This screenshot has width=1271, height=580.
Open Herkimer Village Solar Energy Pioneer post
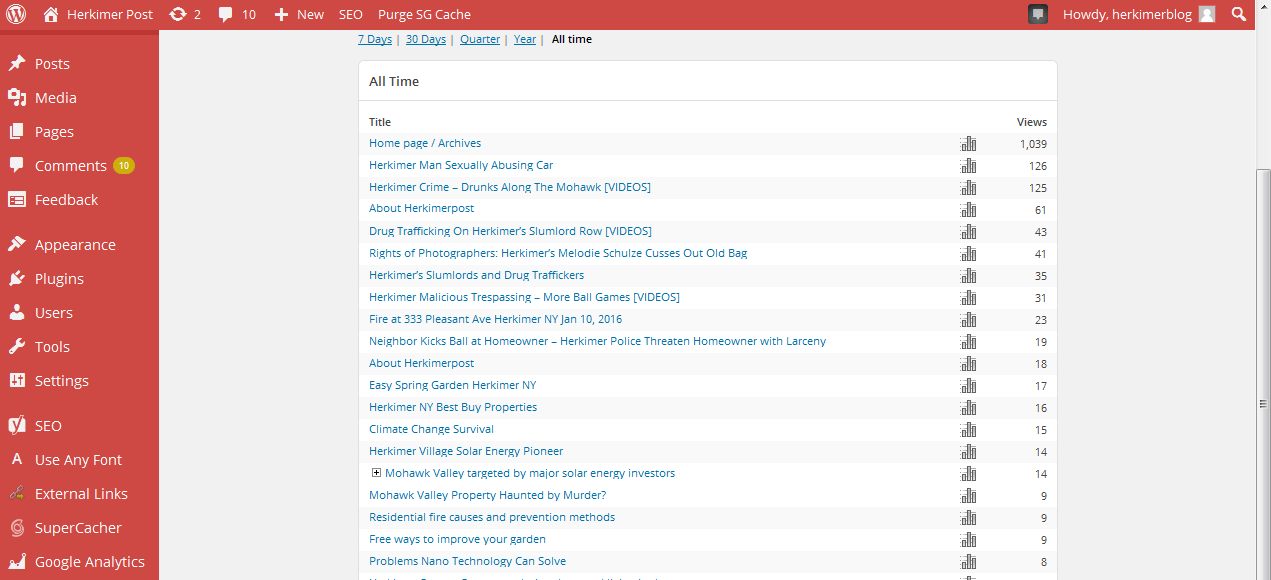[466, 451]
